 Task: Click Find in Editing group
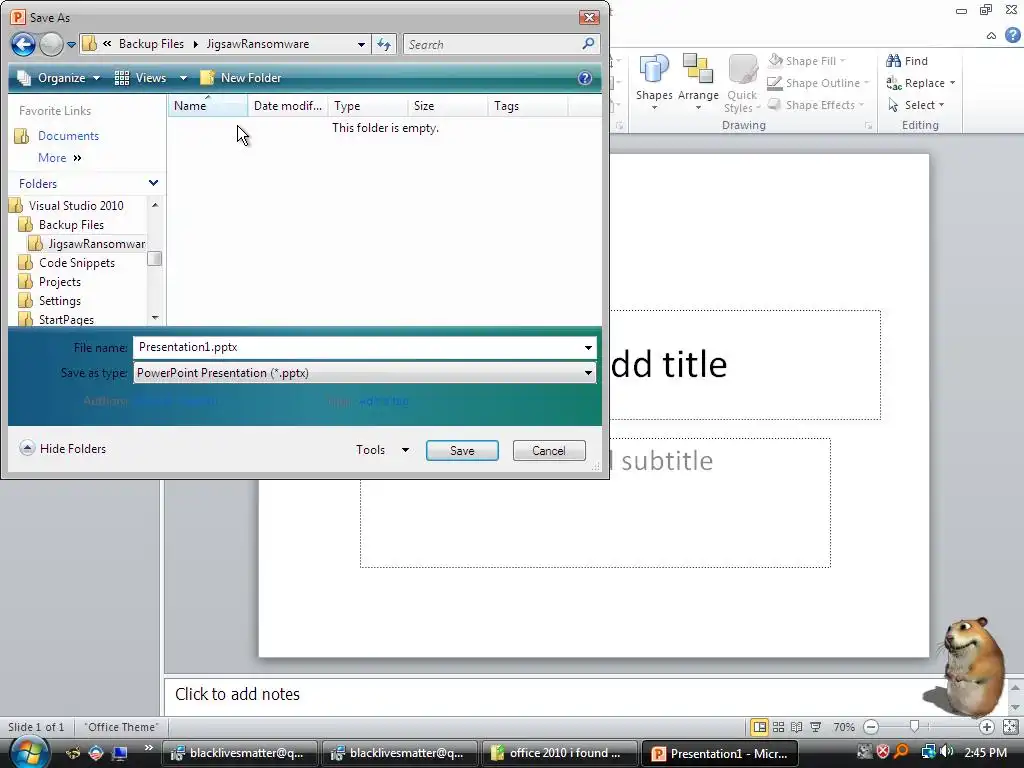[x=907, y=61]
